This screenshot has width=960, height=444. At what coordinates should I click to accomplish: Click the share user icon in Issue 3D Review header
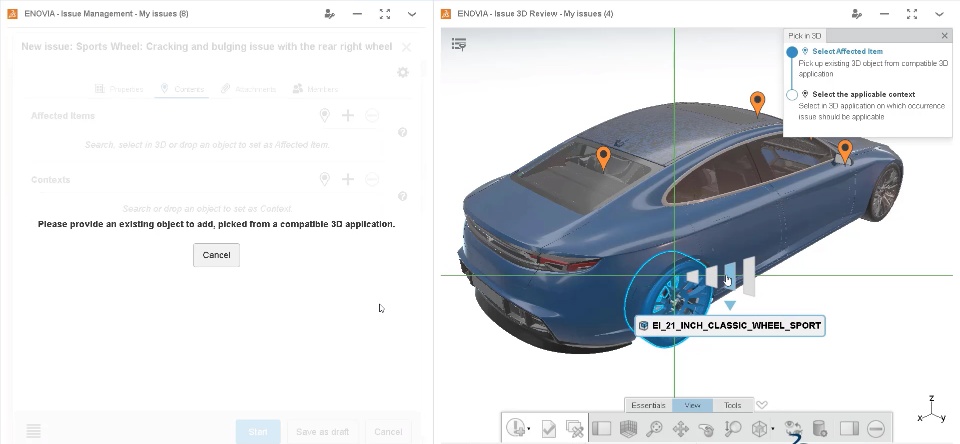[x=857, y=14]
